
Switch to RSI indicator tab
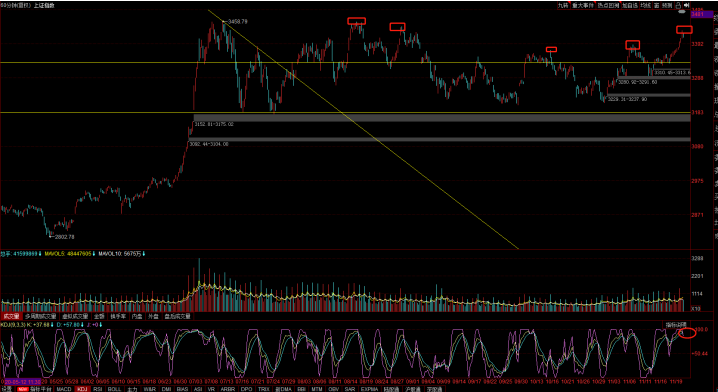pyautogui.click(x=98, y=389)
